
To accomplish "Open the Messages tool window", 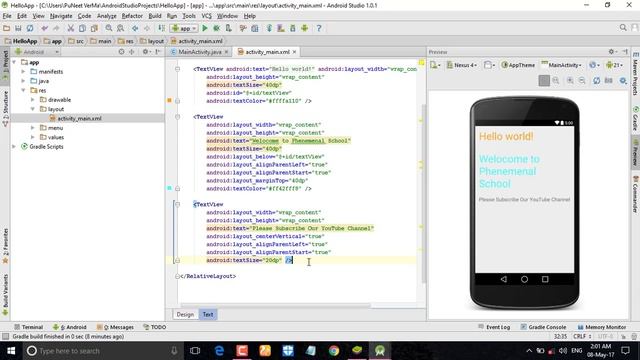I will (x=115, y=327).
